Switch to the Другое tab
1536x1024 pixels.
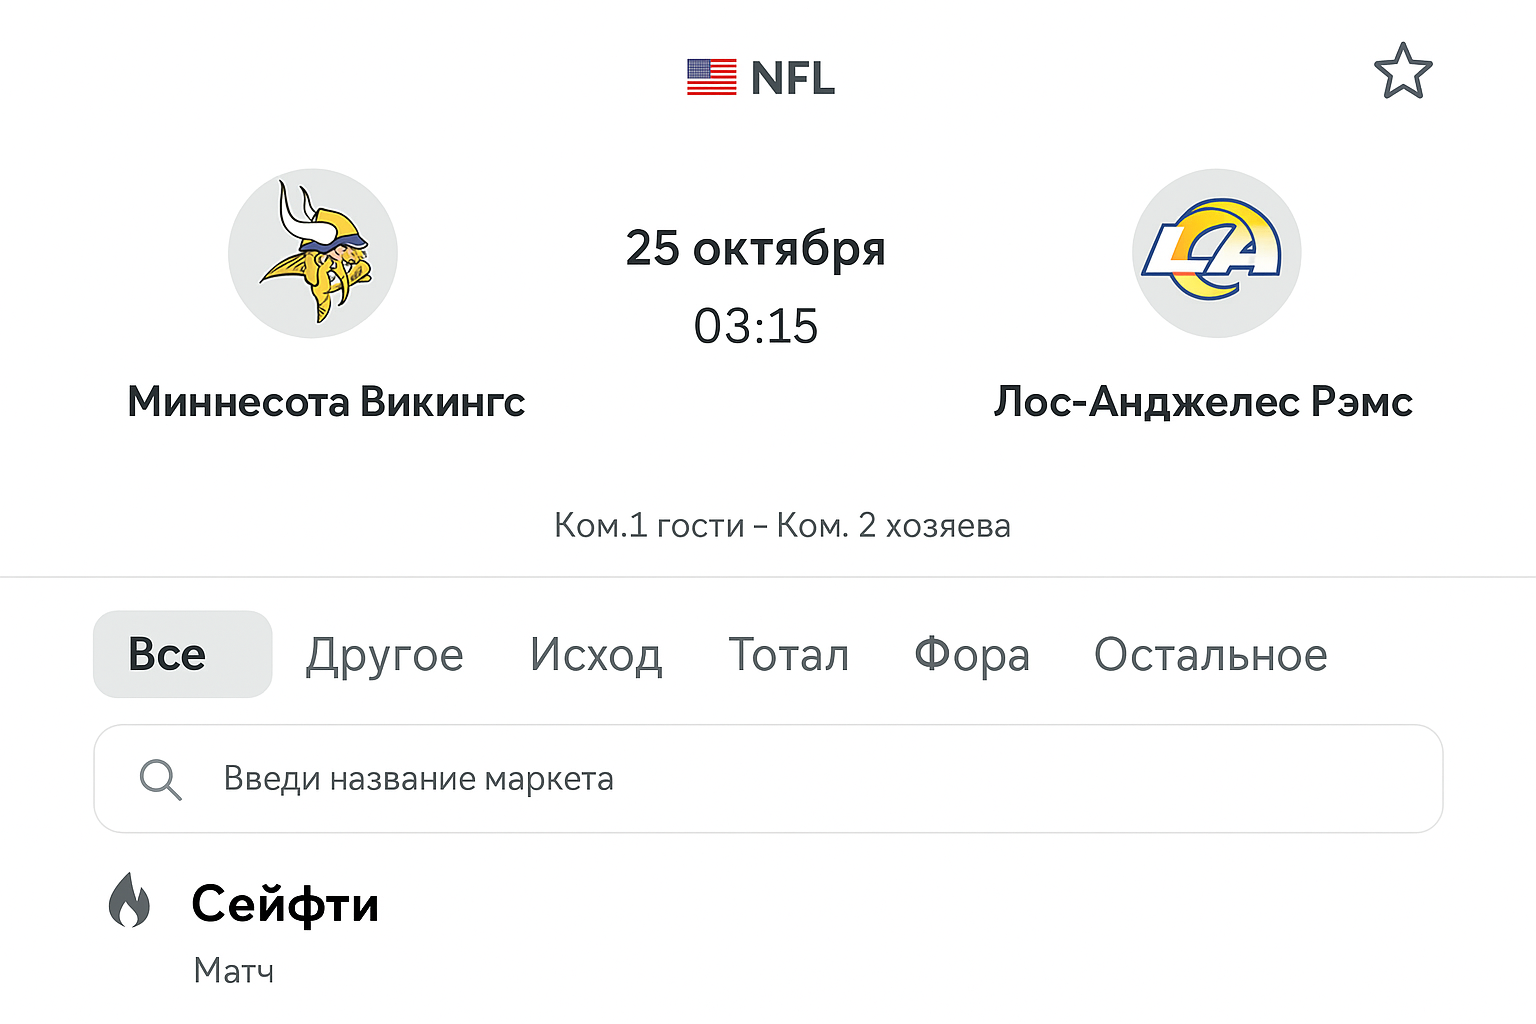pyautogui.click(x=385, y=655)
